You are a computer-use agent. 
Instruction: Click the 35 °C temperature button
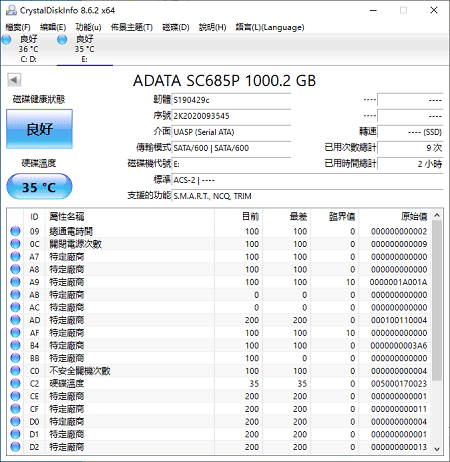tap(39, 187)
